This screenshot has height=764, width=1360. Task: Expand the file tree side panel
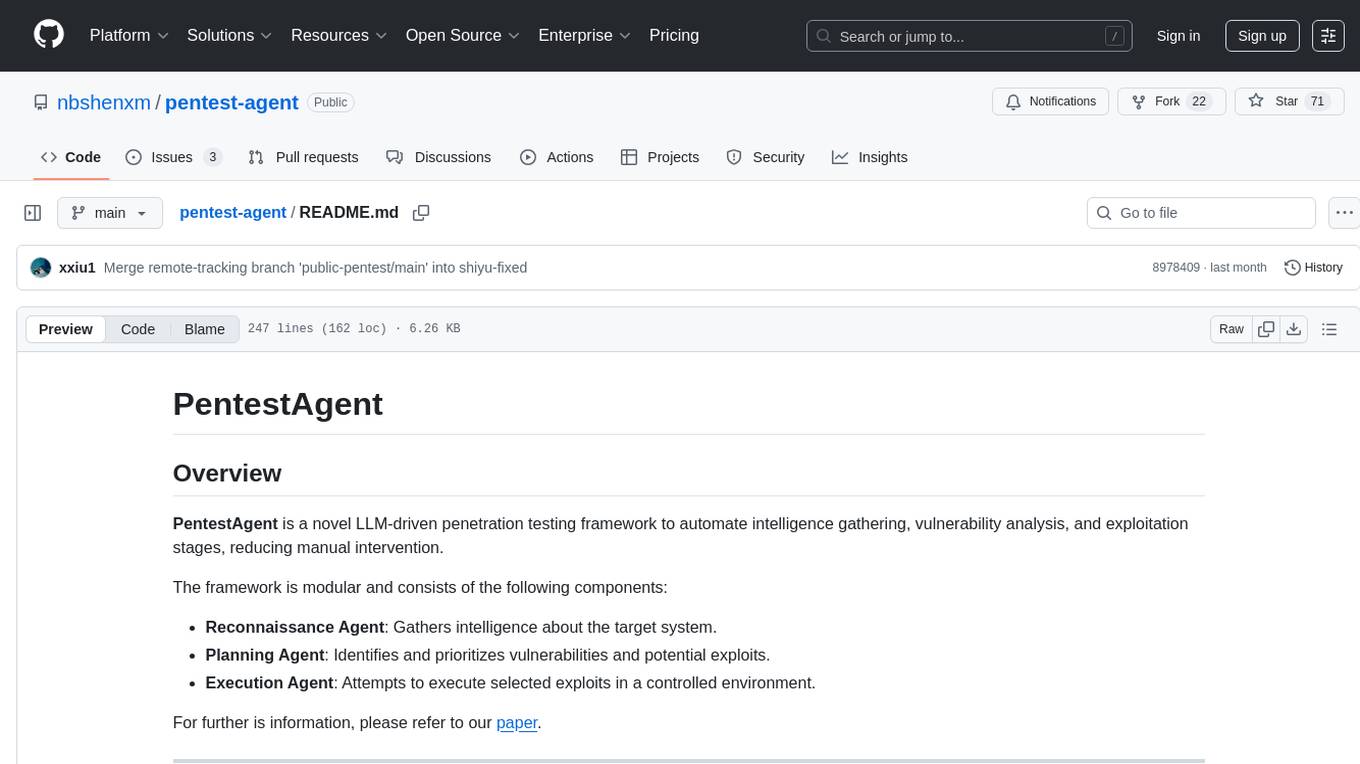pyautogui.click(x=33, y=213)
